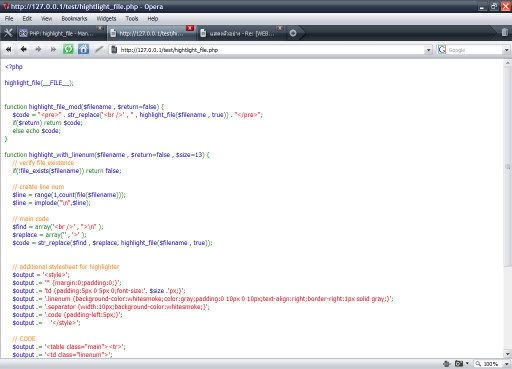Click the Google search input field
The height and width of the screenshot is (369, 512).
pos(475,50)
